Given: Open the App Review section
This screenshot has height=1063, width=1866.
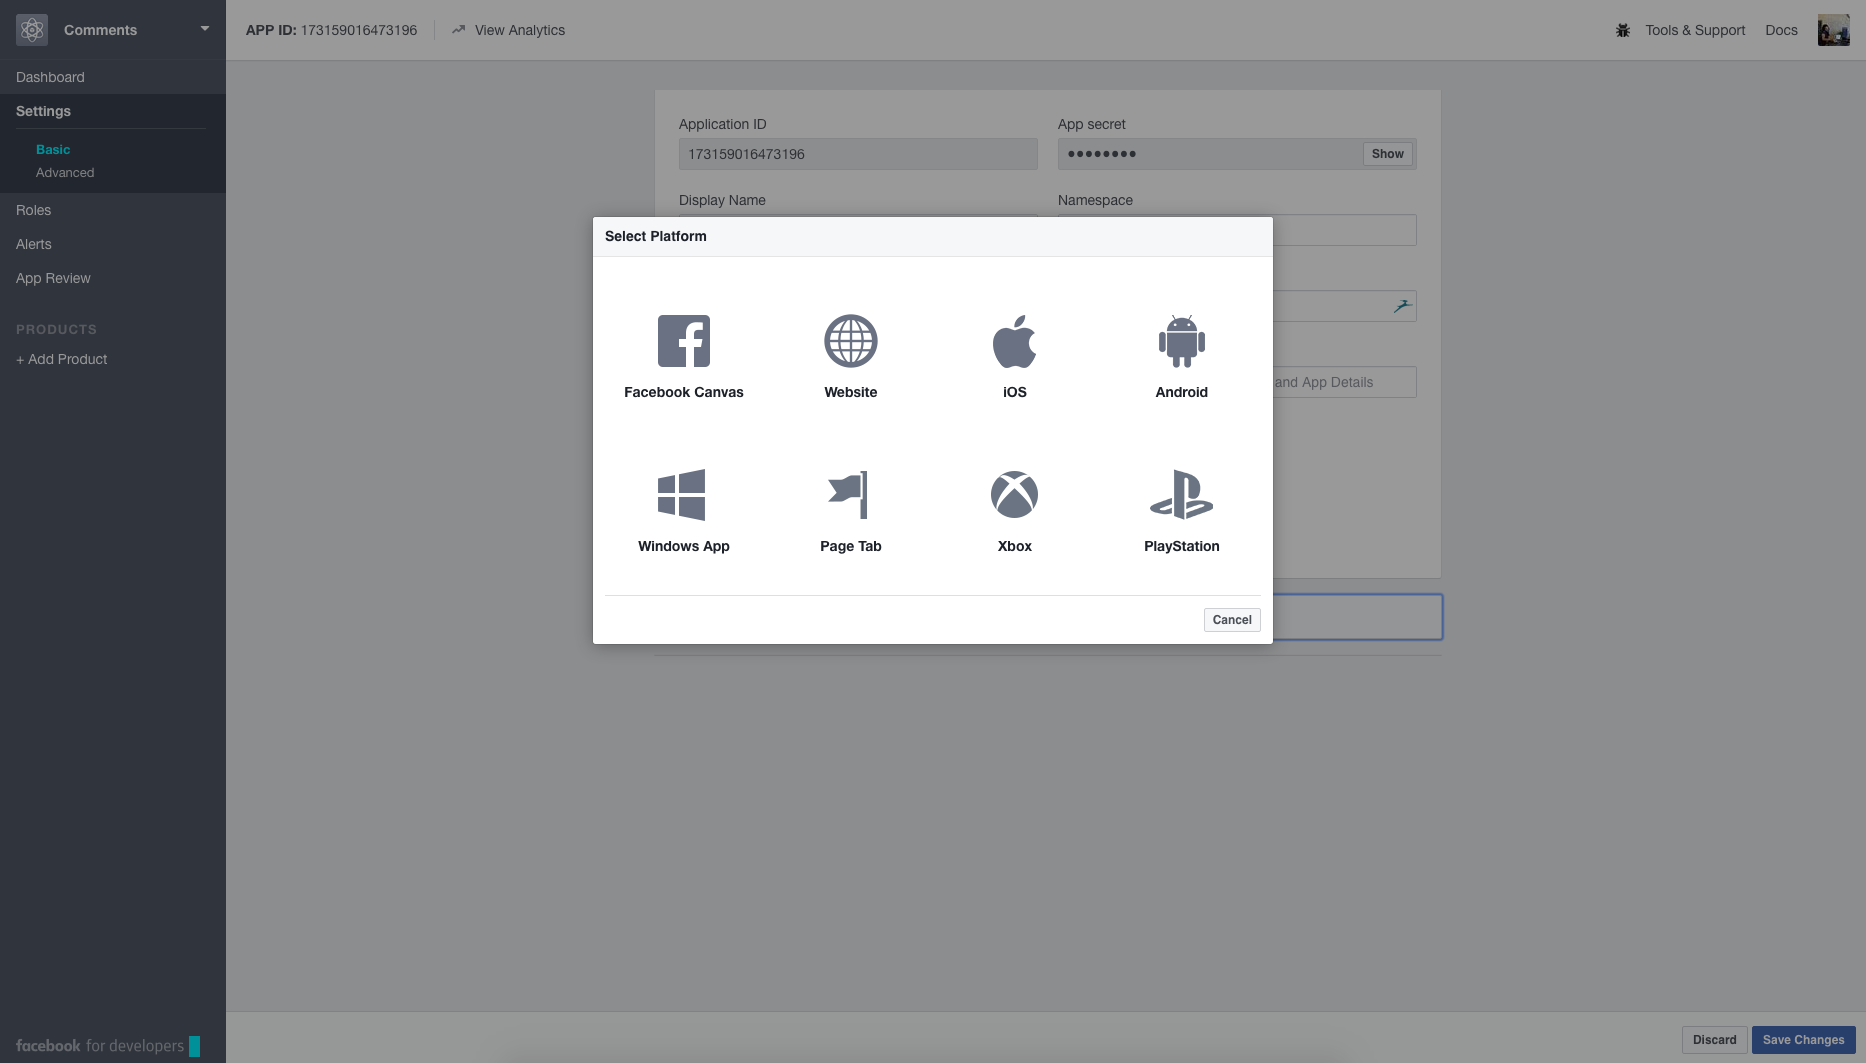Looking at the screenshot, I should [53, 278].
